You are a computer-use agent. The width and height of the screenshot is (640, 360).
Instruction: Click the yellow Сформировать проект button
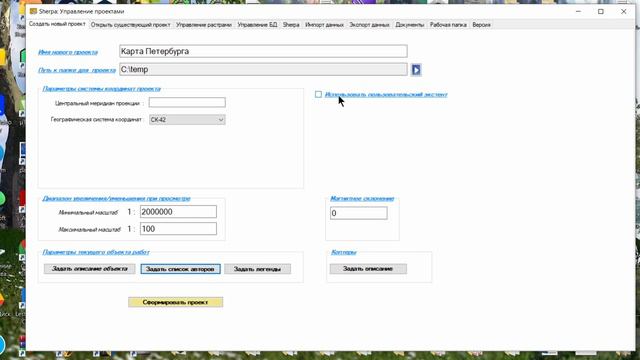(x=176, y=302)
